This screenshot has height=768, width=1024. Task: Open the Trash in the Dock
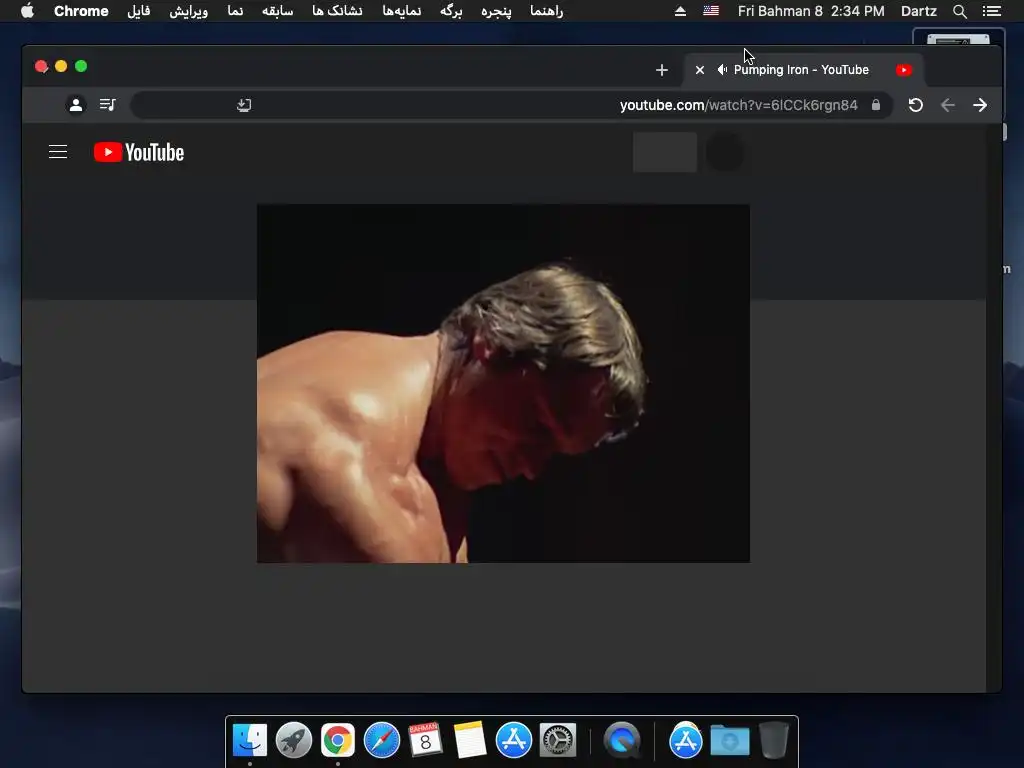pos(773,740)
